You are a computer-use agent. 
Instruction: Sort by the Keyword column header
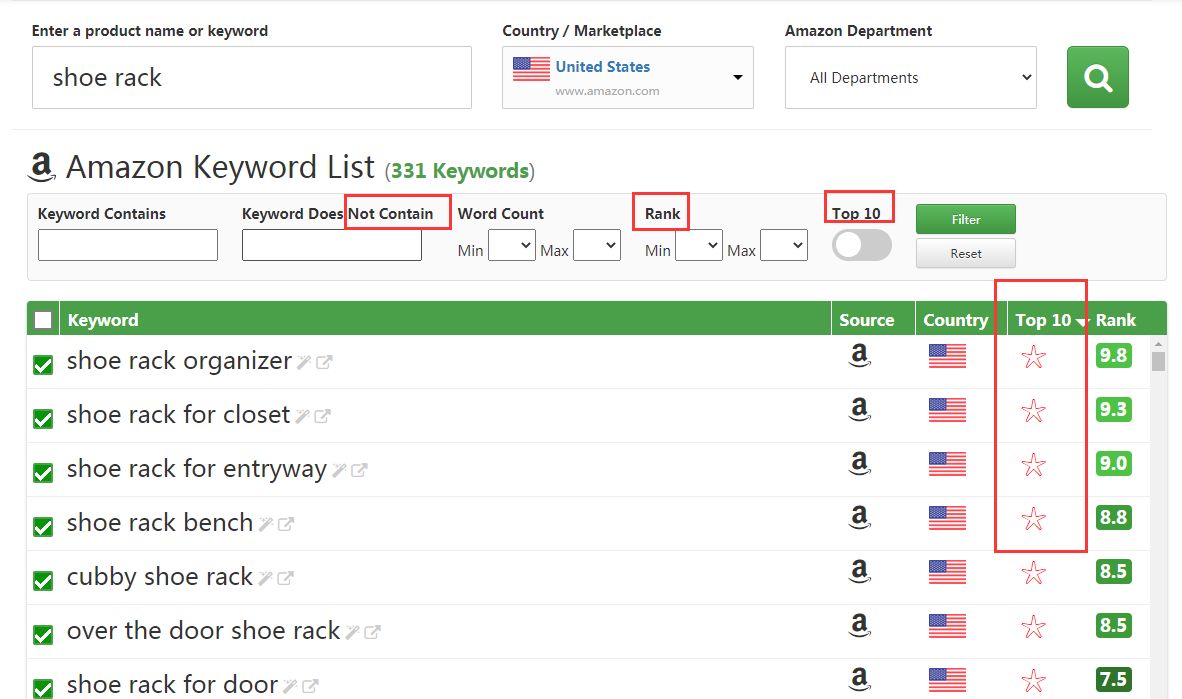tap(103, 320)
